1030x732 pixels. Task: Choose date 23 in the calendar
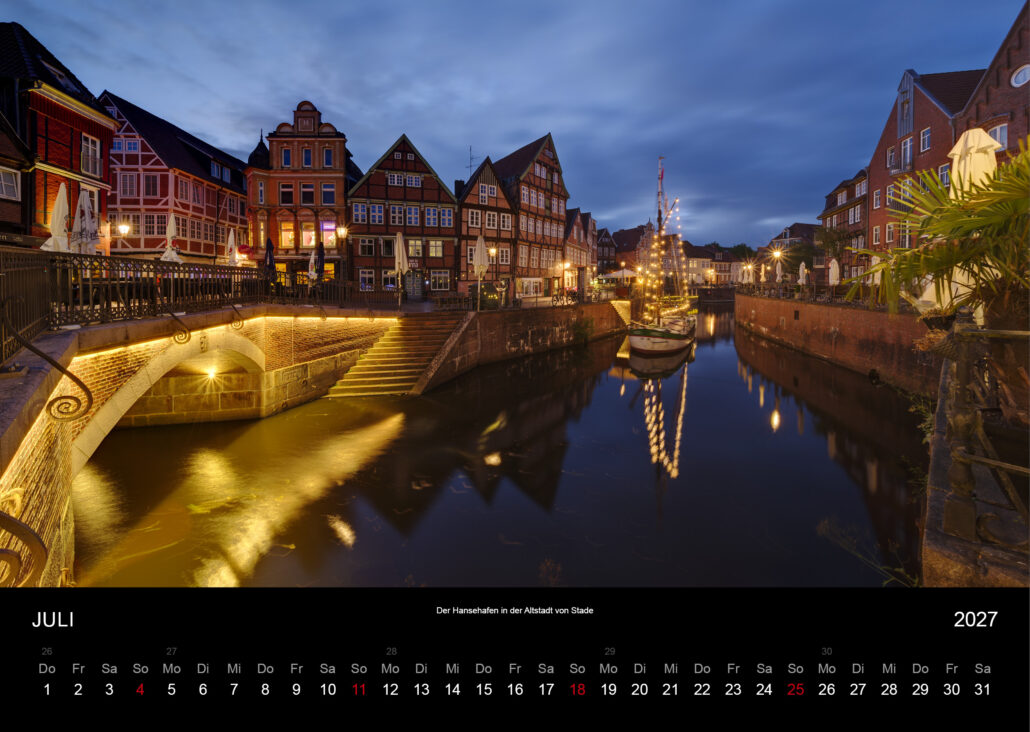point(733,689)
